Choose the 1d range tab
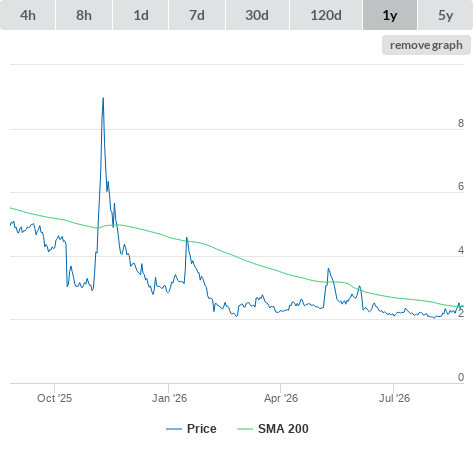474x455 pixels. click(x=141, y=15)
